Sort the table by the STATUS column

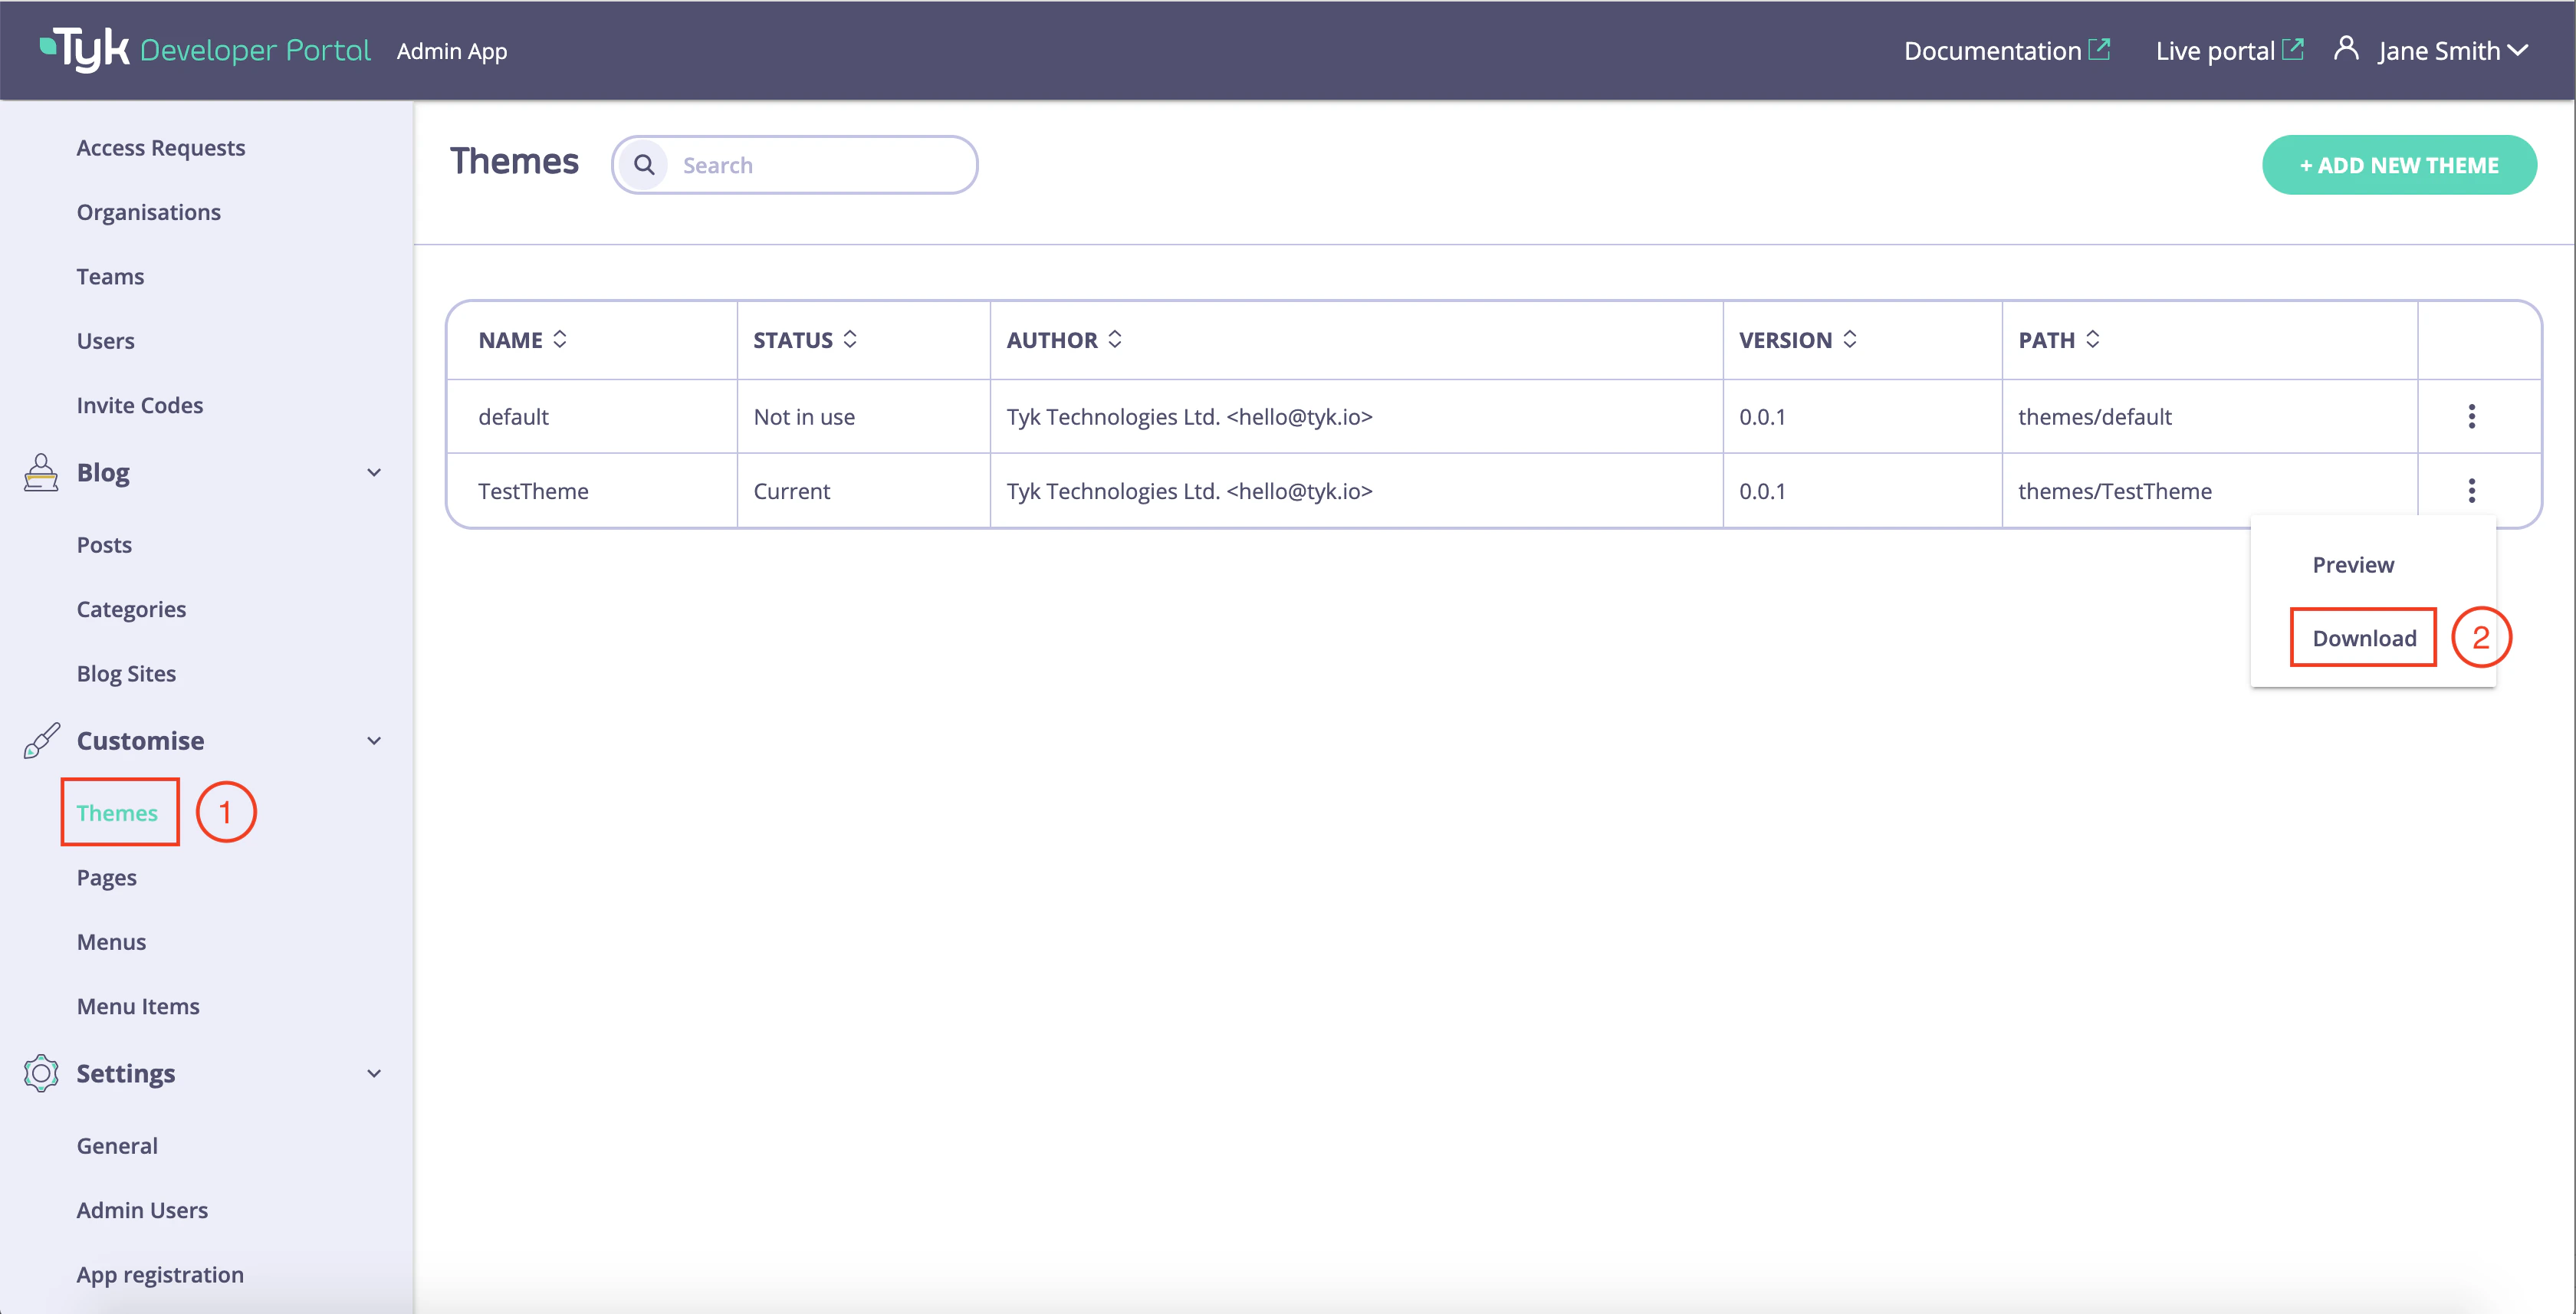(850, 339)
